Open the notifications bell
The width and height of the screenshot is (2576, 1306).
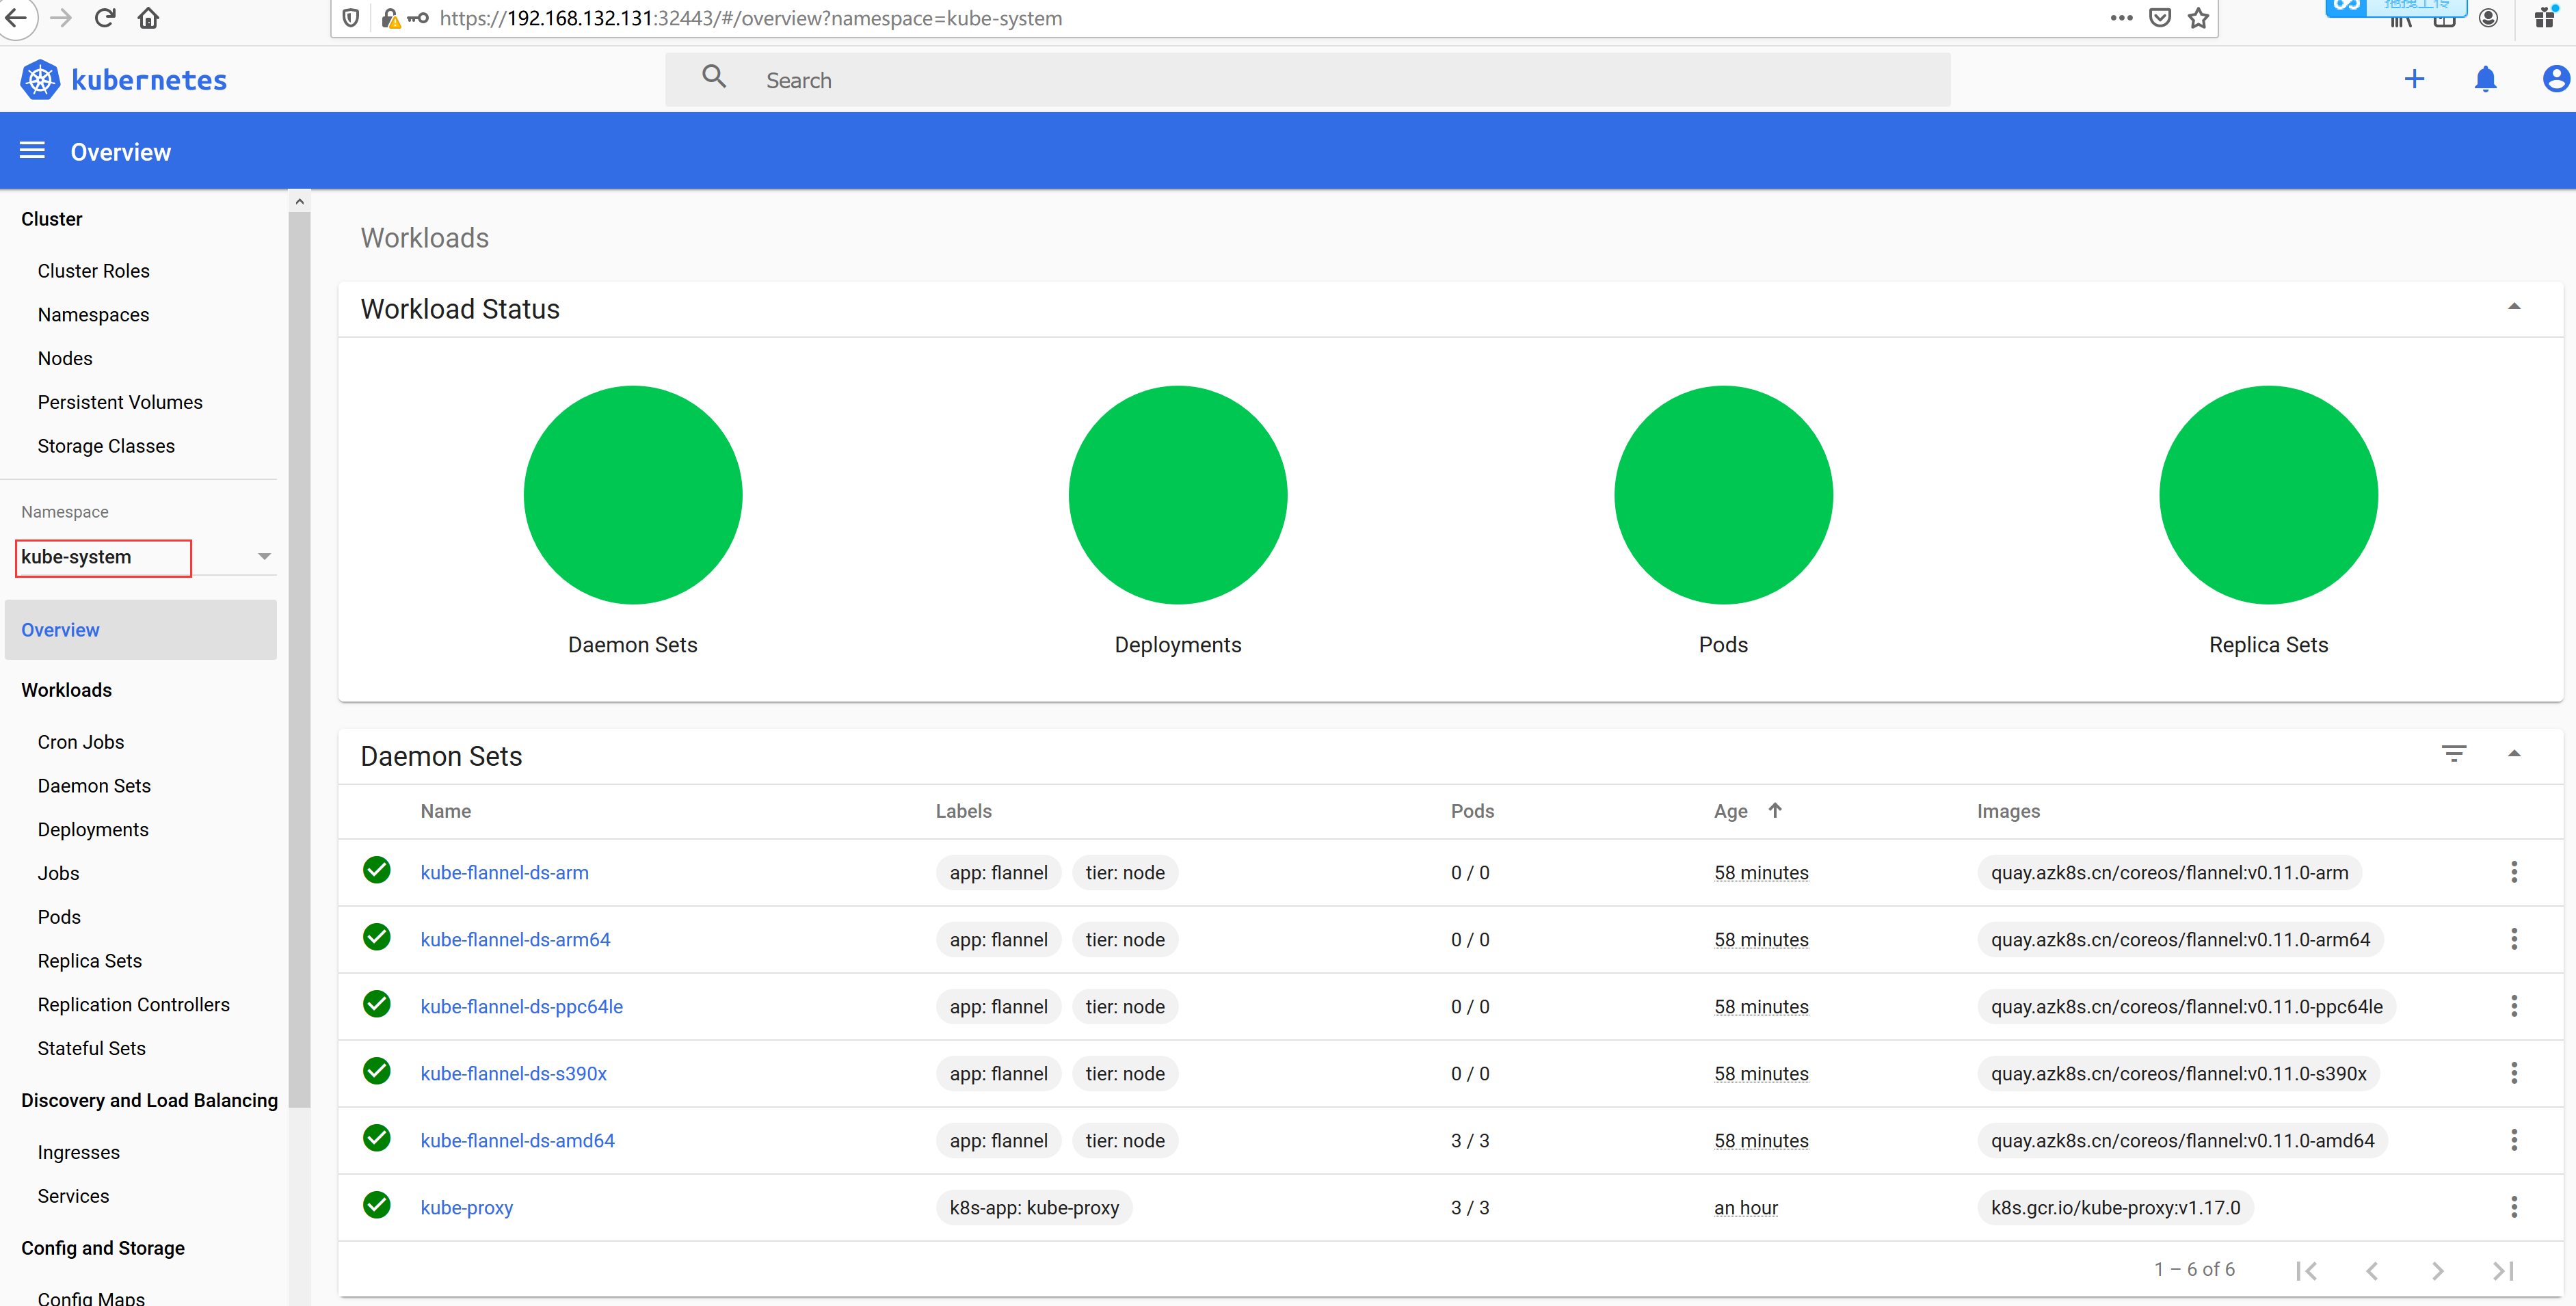pos(2485,80)
